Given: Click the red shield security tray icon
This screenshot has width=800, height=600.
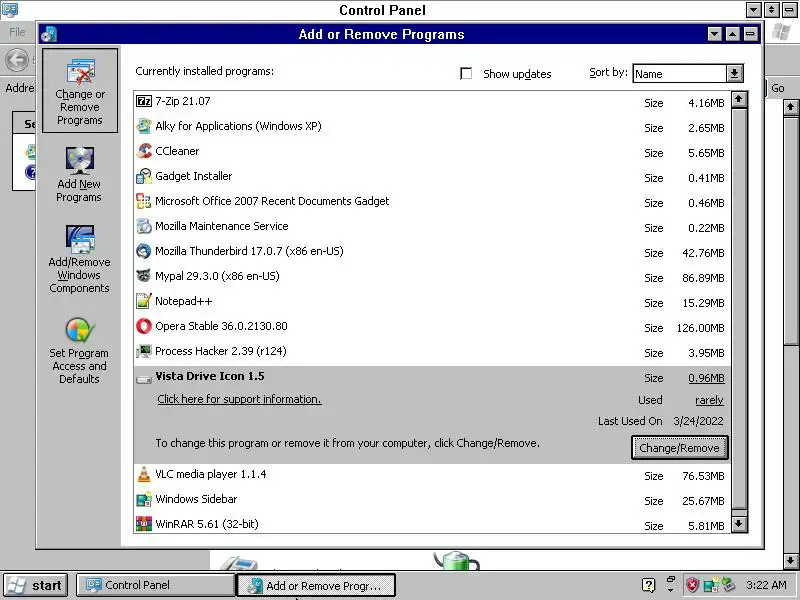Looking at the screenshot, I should tap(692, 585).
